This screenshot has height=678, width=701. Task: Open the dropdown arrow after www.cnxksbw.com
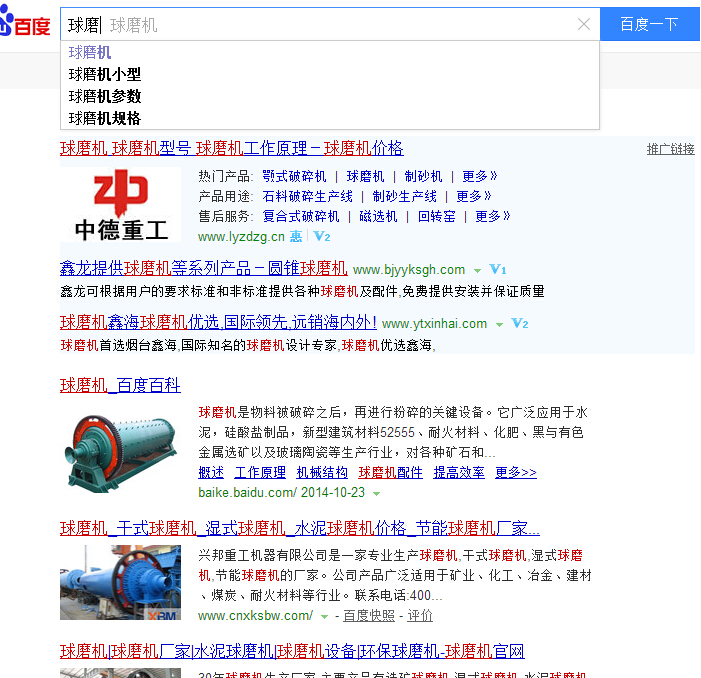click(324, 616)
